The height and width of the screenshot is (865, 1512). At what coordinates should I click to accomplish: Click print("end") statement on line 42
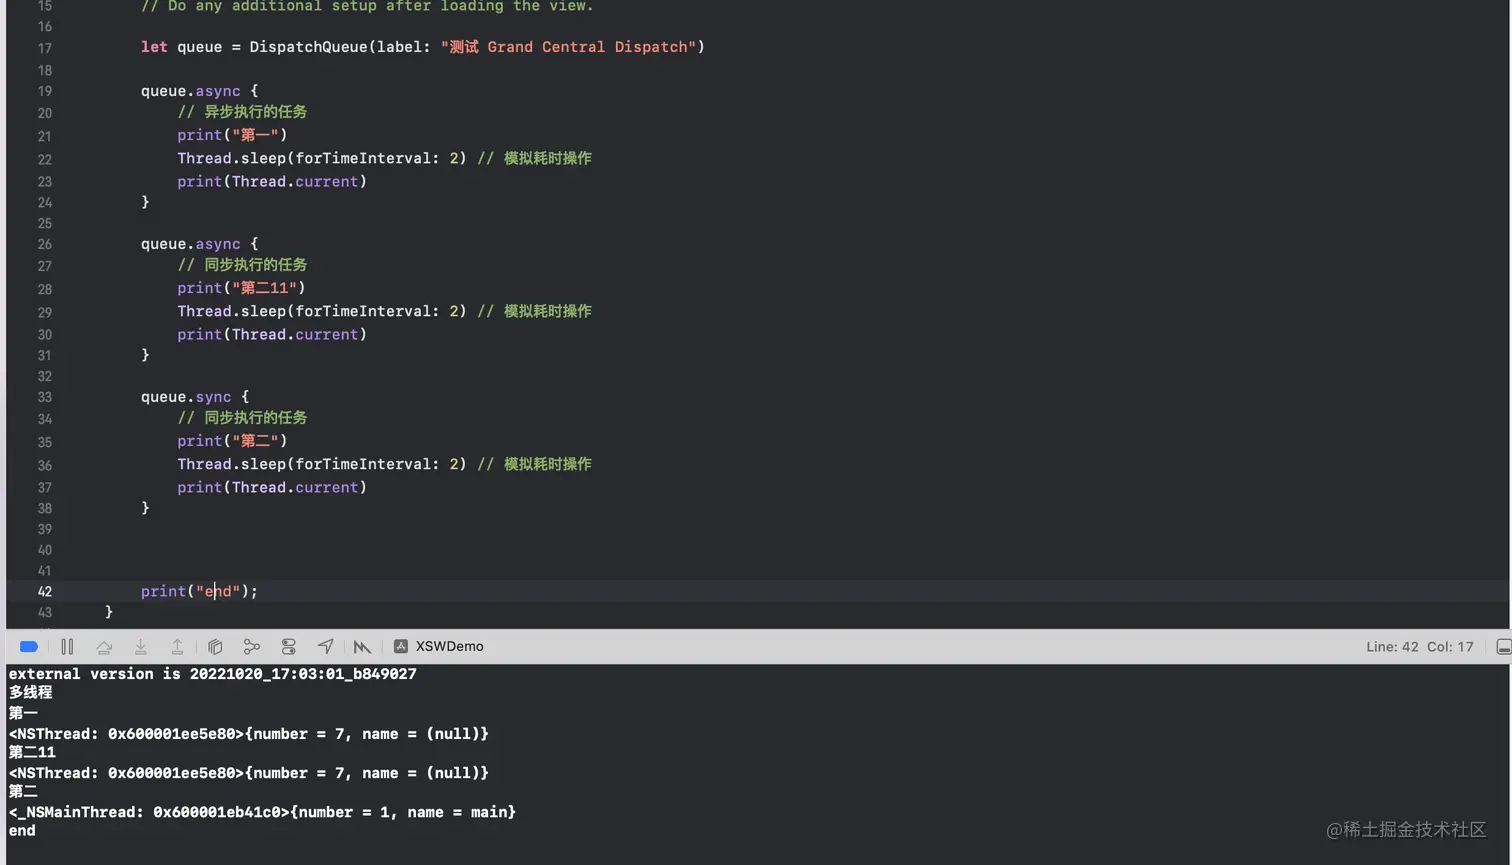(199, 592)
